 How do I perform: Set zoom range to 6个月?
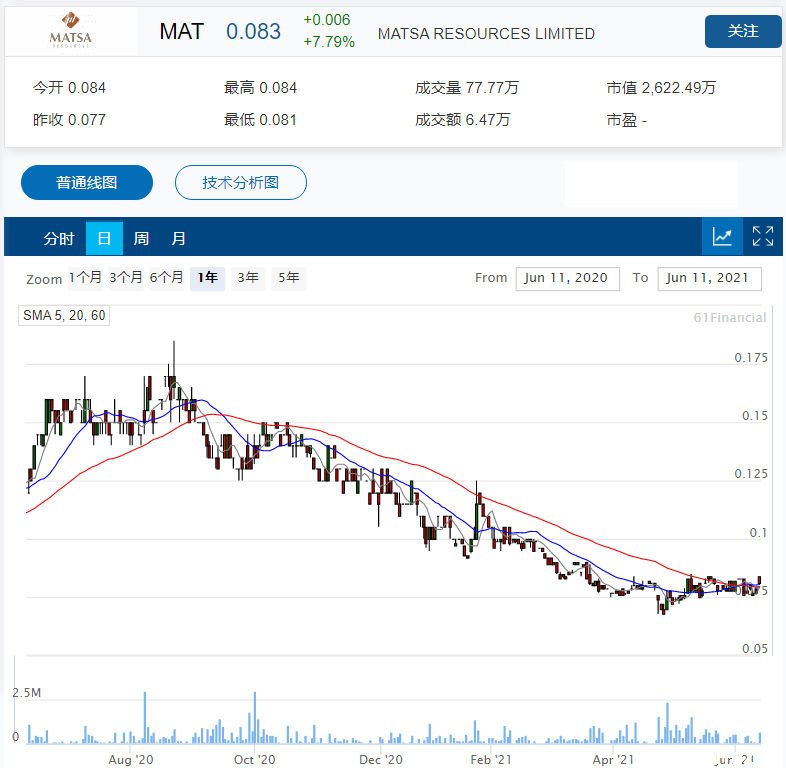click(x=166, y=278)
